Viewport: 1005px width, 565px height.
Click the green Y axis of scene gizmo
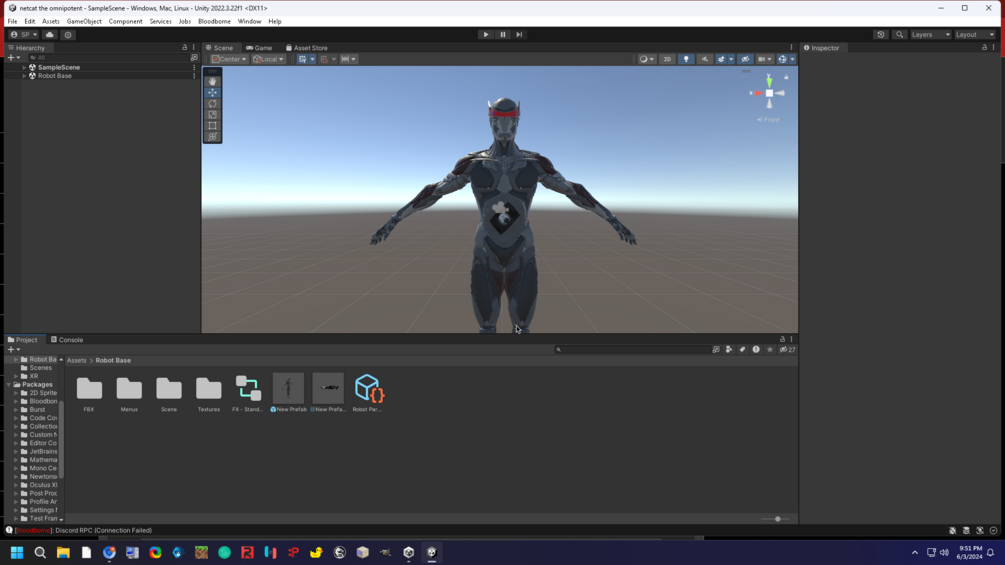click(x=769, y=81)
